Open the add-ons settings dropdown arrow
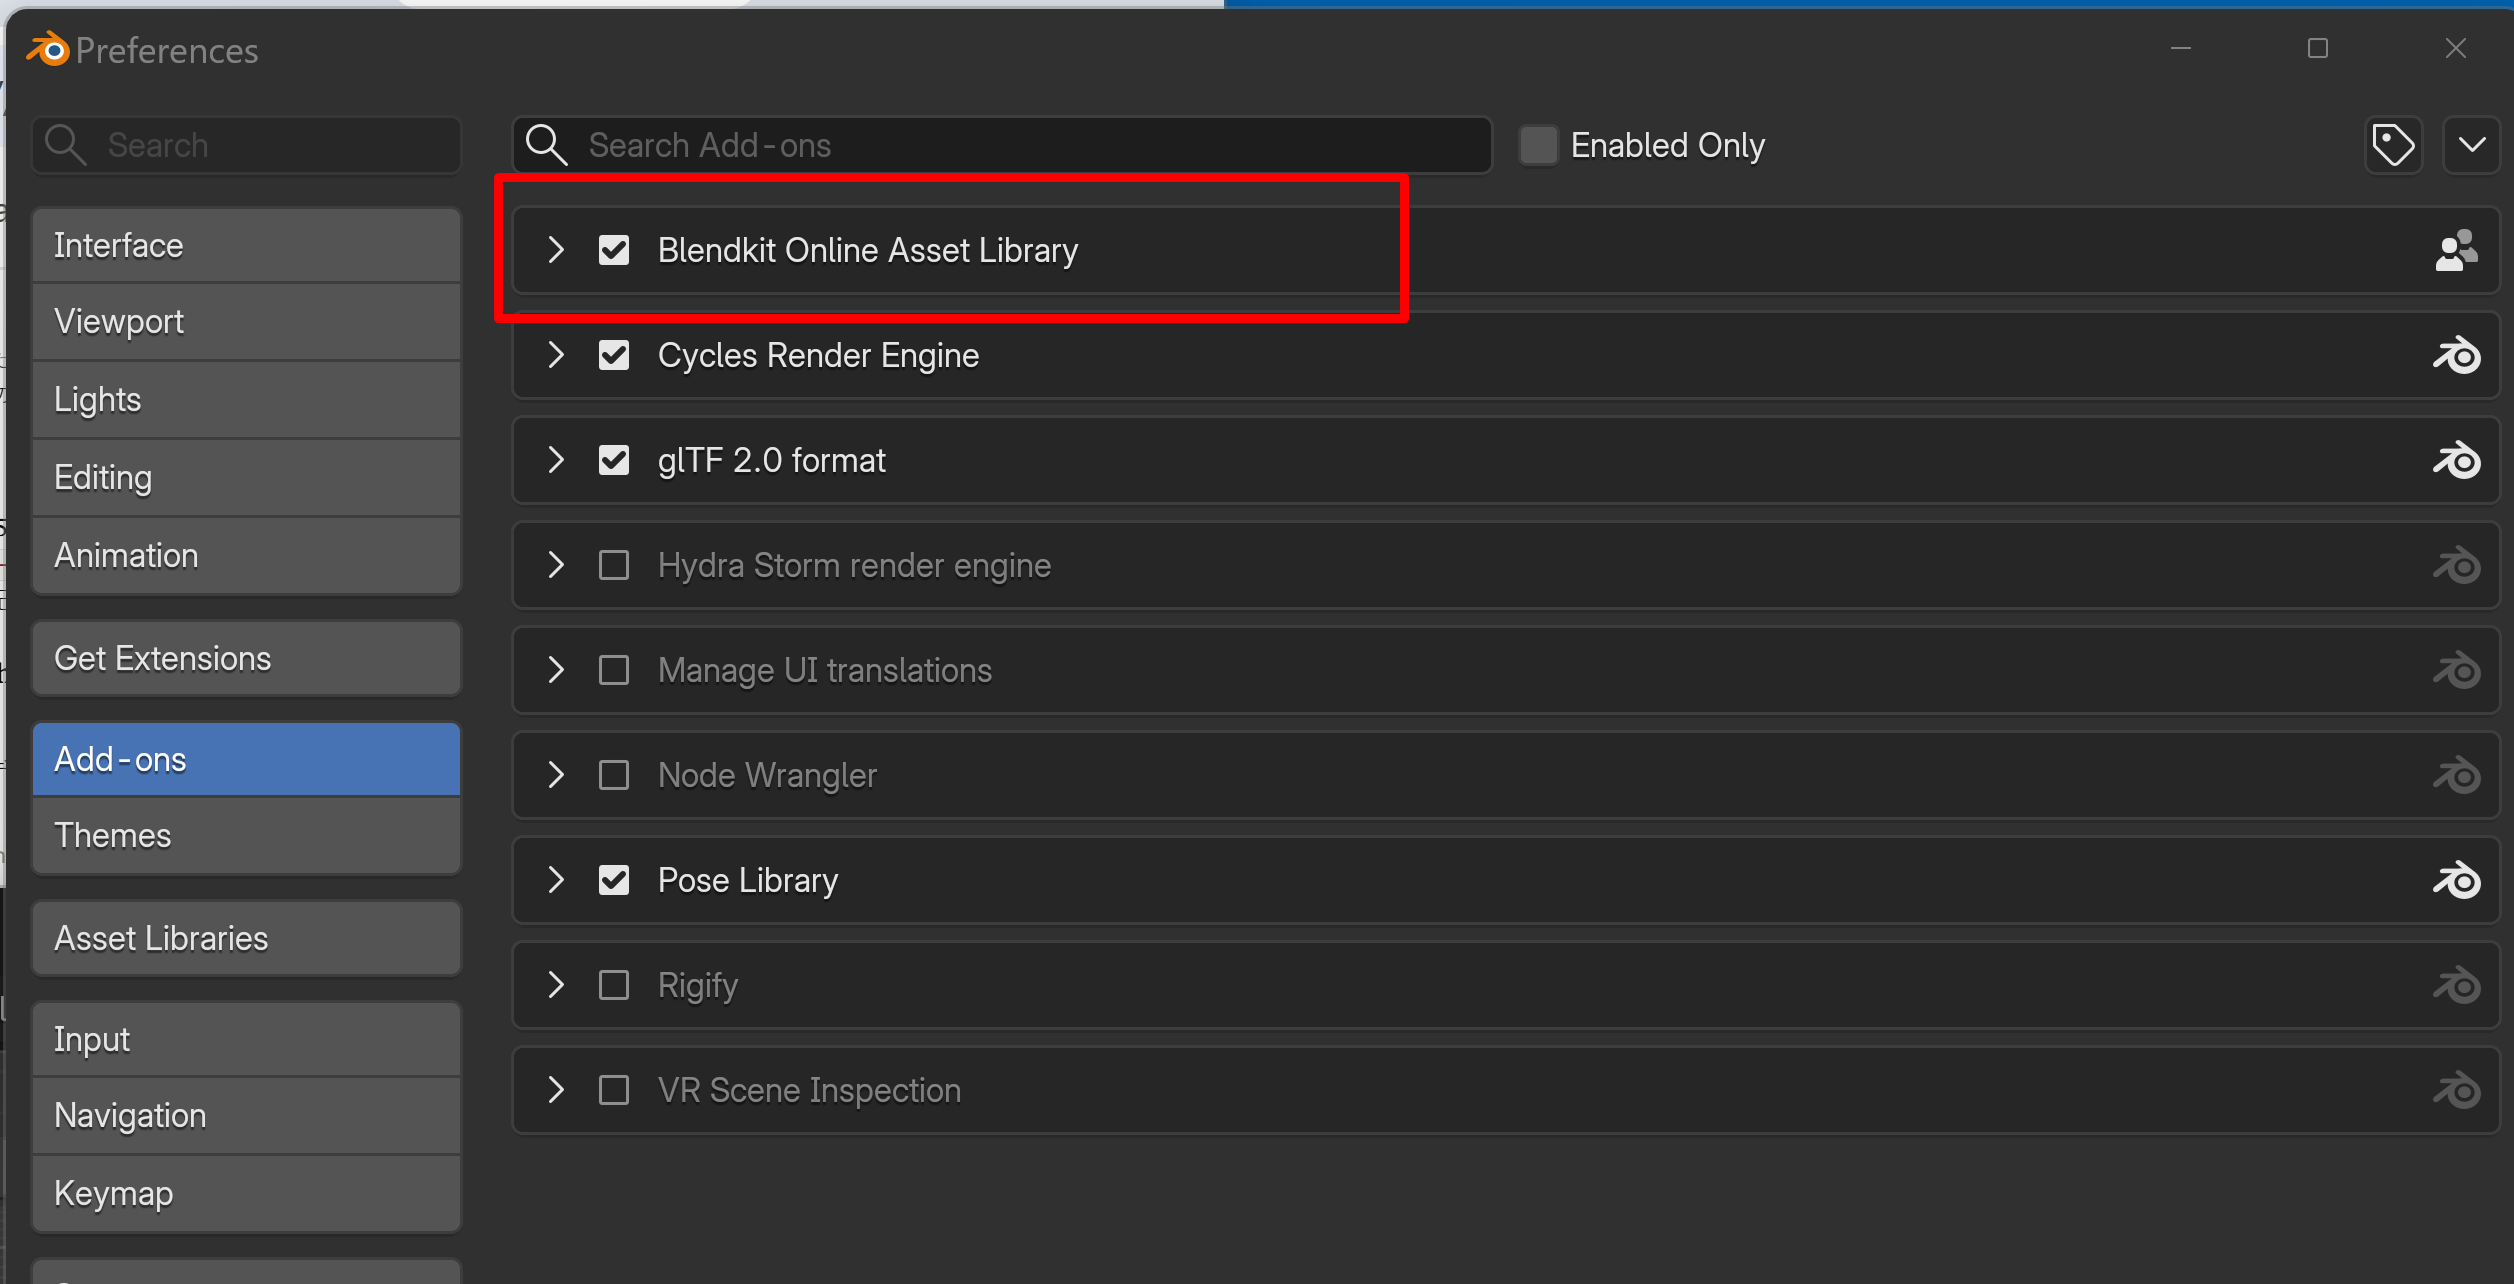 coord(2471,145)
